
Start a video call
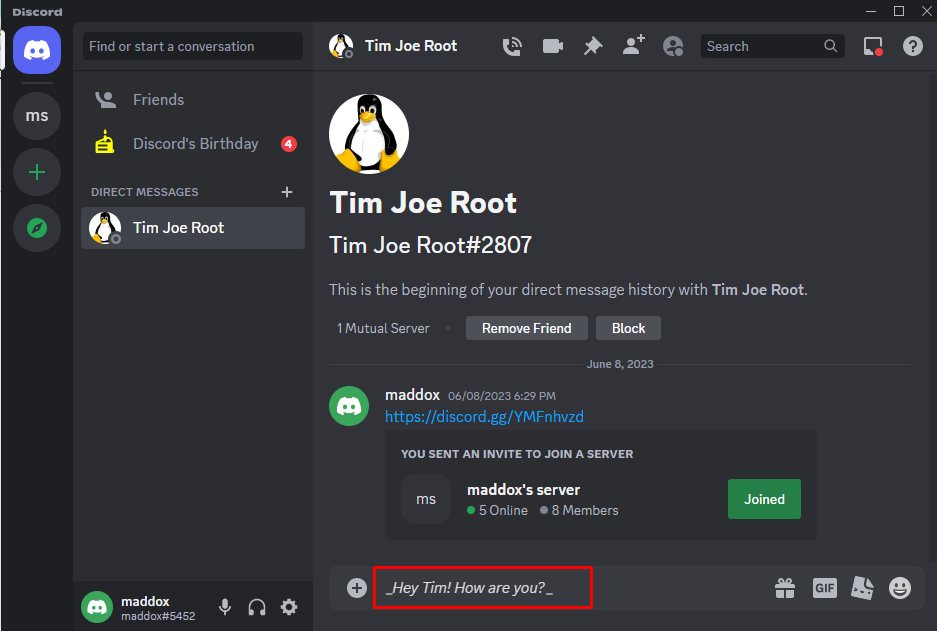click(553, 46)
